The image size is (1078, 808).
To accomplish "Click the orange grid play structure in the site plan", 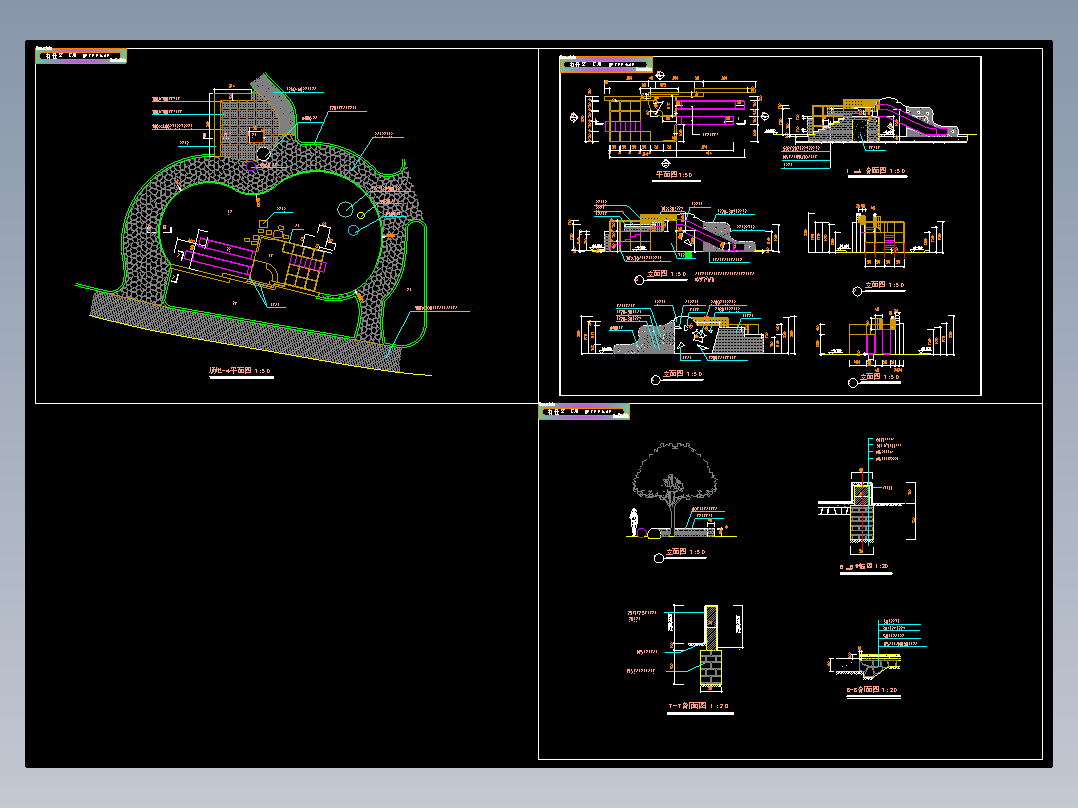I will coord(303,265).
